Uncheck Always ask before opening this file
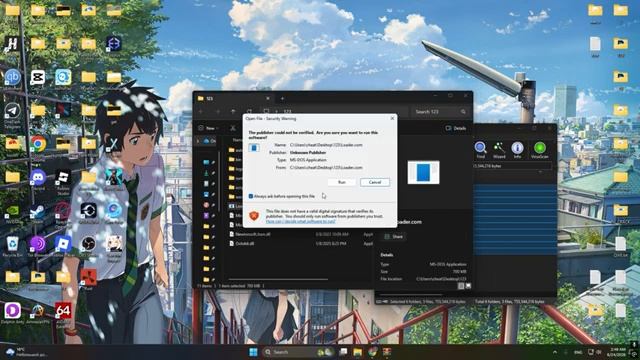This screenshot has height=360, width=640. (251, 196)
